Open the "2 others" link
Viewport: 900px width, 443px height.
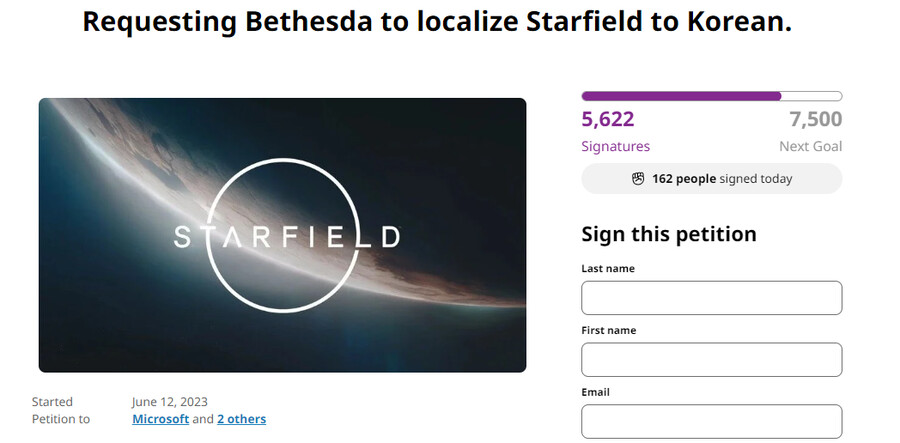[x=241, y=419]
